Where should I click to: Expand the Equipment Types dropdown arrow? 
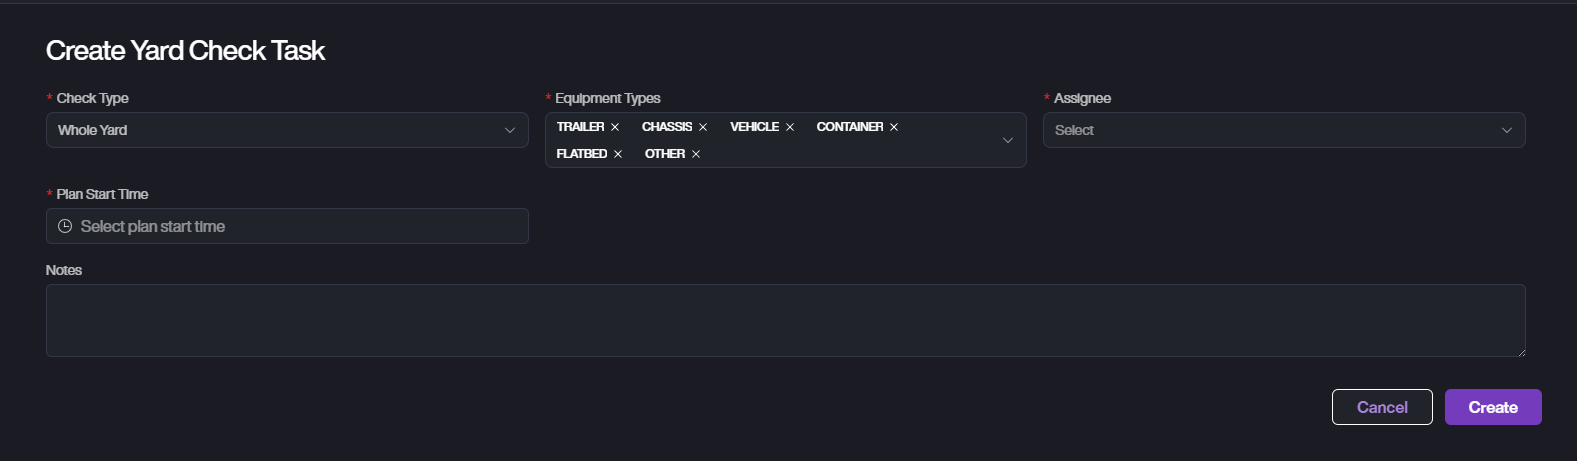tap(1007, 140)
